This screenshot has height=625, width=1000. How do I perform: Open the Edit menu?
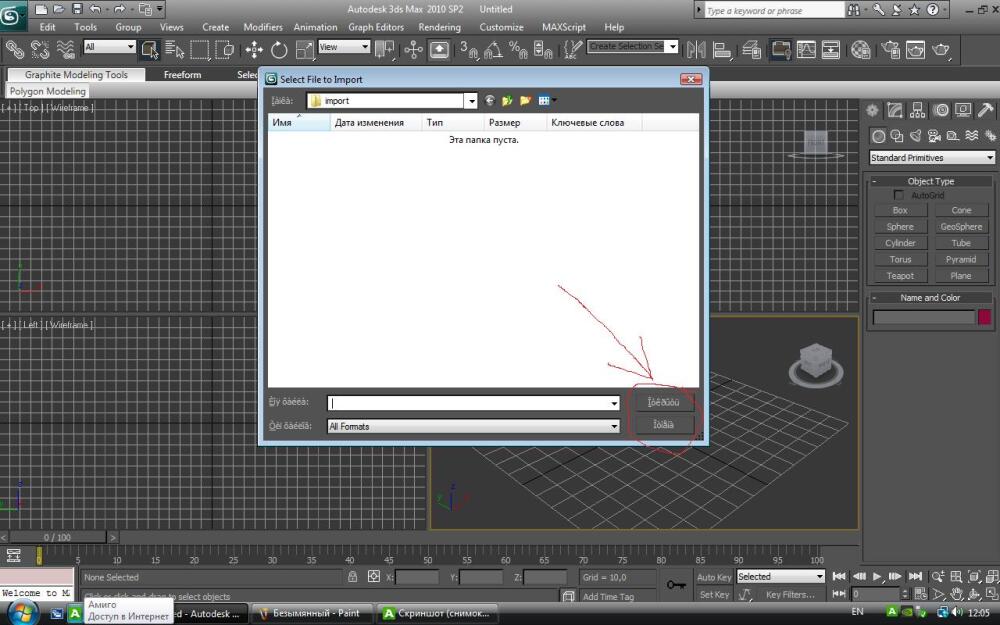[47, 27]
